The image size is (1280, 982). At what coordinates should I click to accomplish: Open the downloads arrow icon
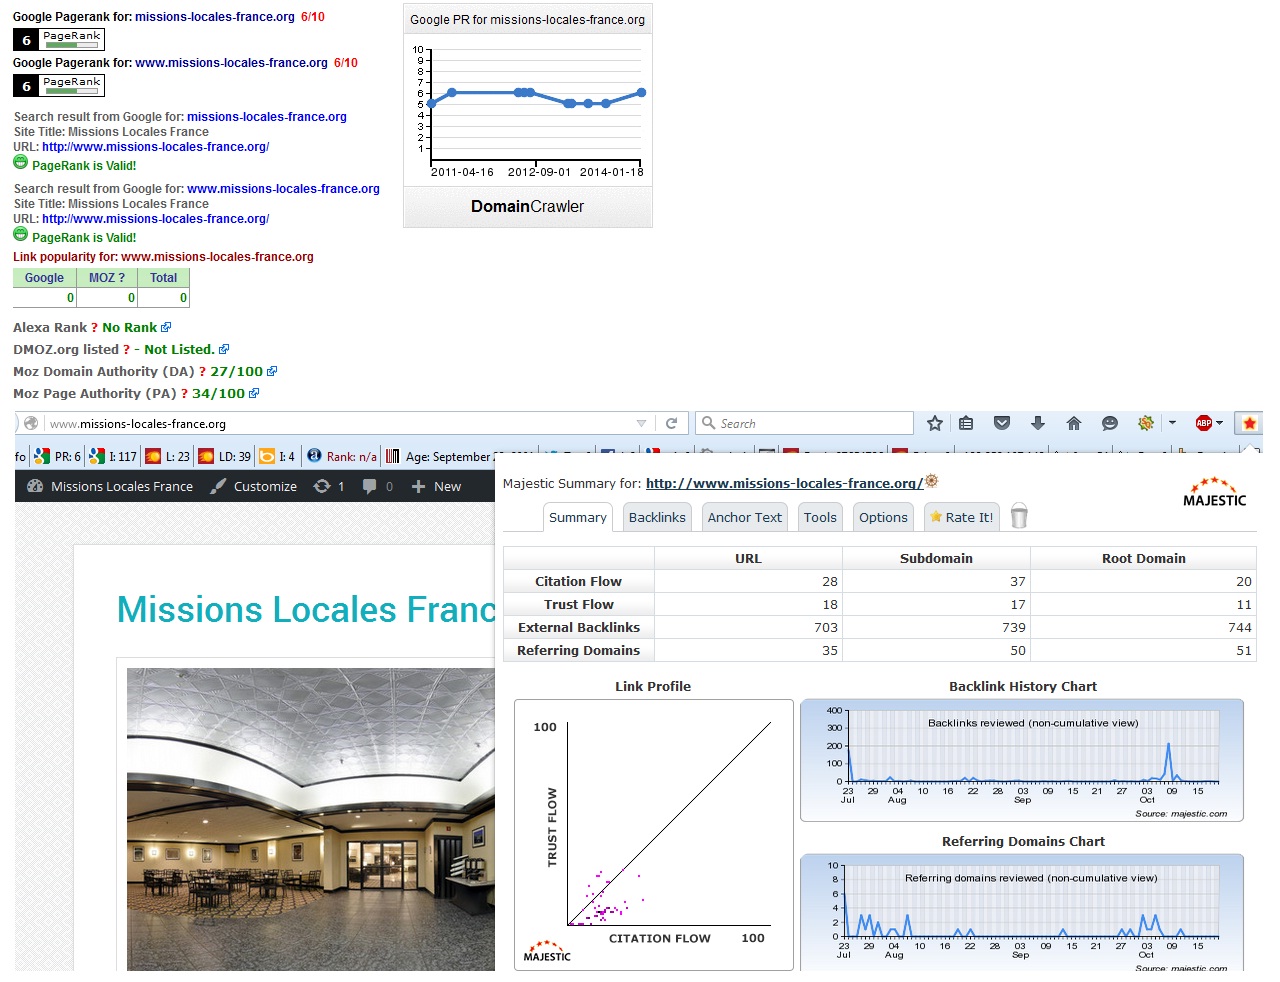pyautogui.click(x=1038, y=423)
